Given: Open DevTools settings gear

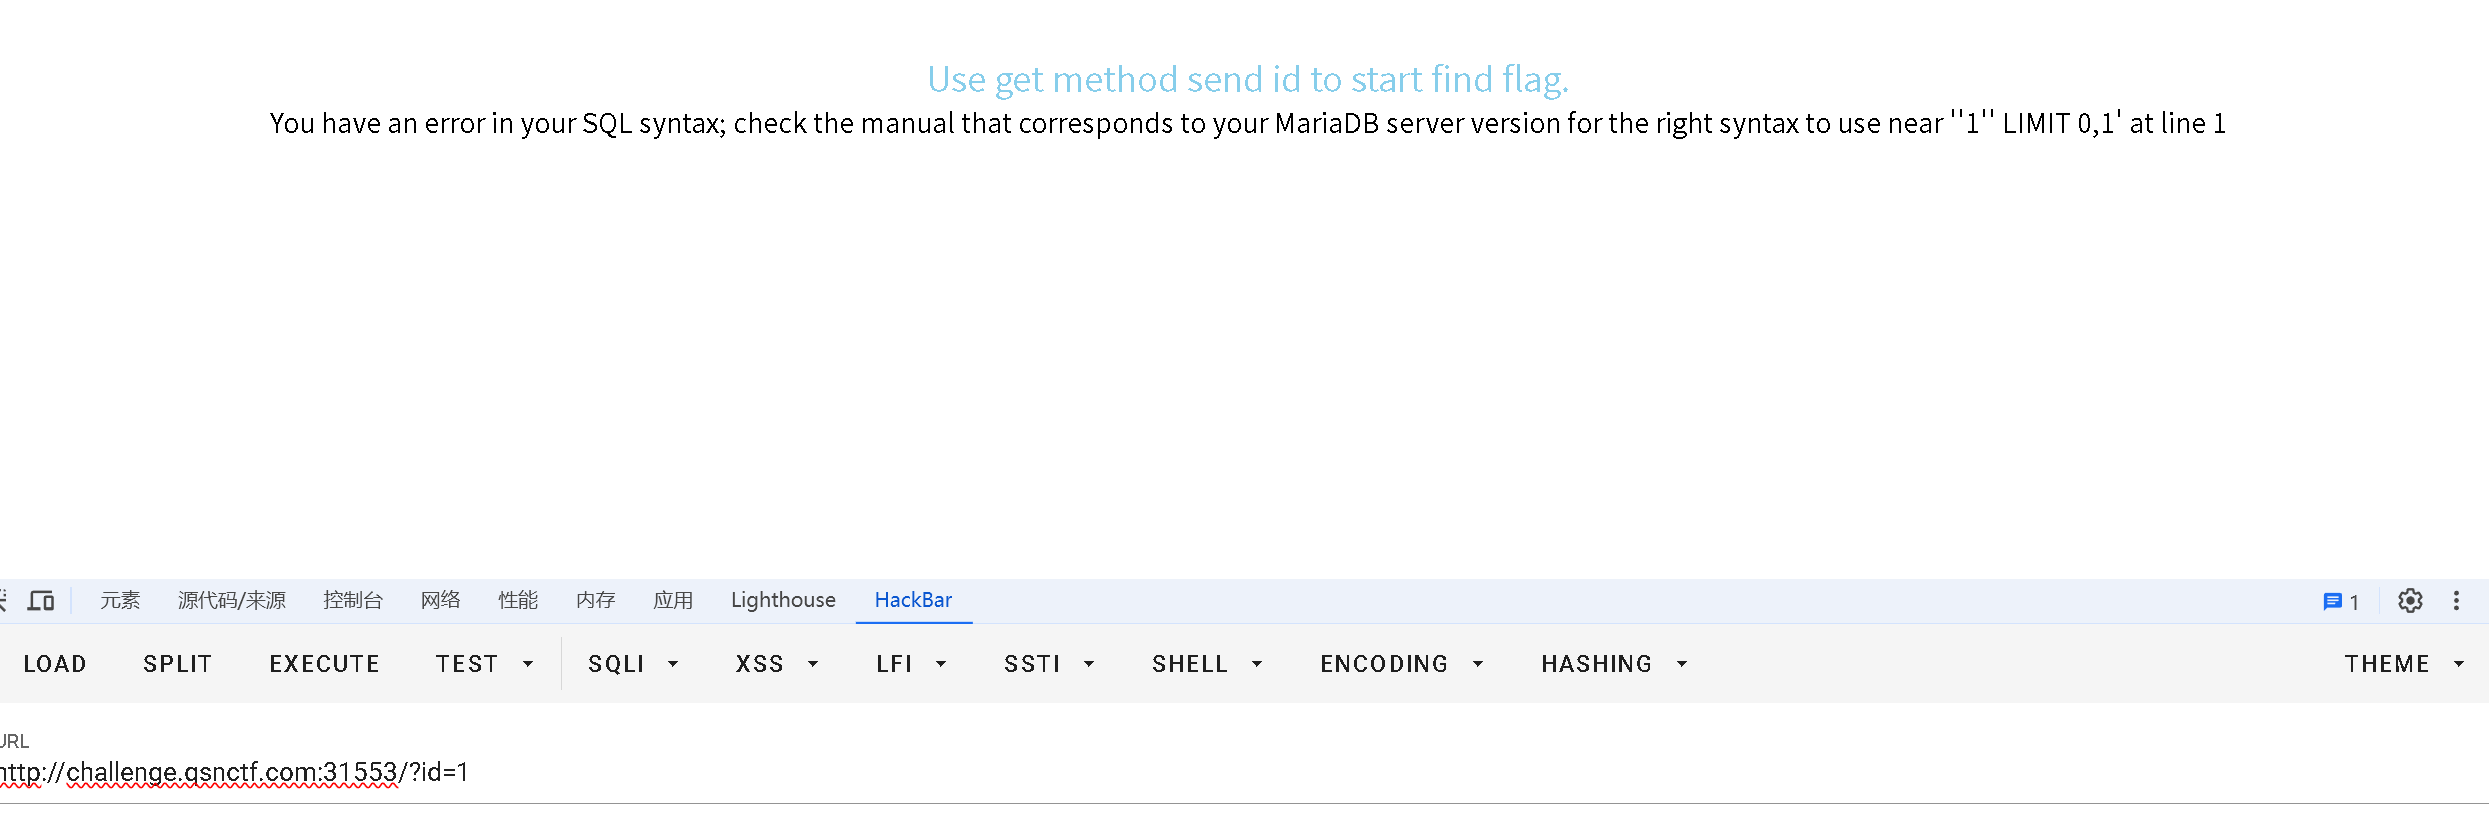Looking at the screenshot, I should pyautogui.click(x=2410, y=601).
